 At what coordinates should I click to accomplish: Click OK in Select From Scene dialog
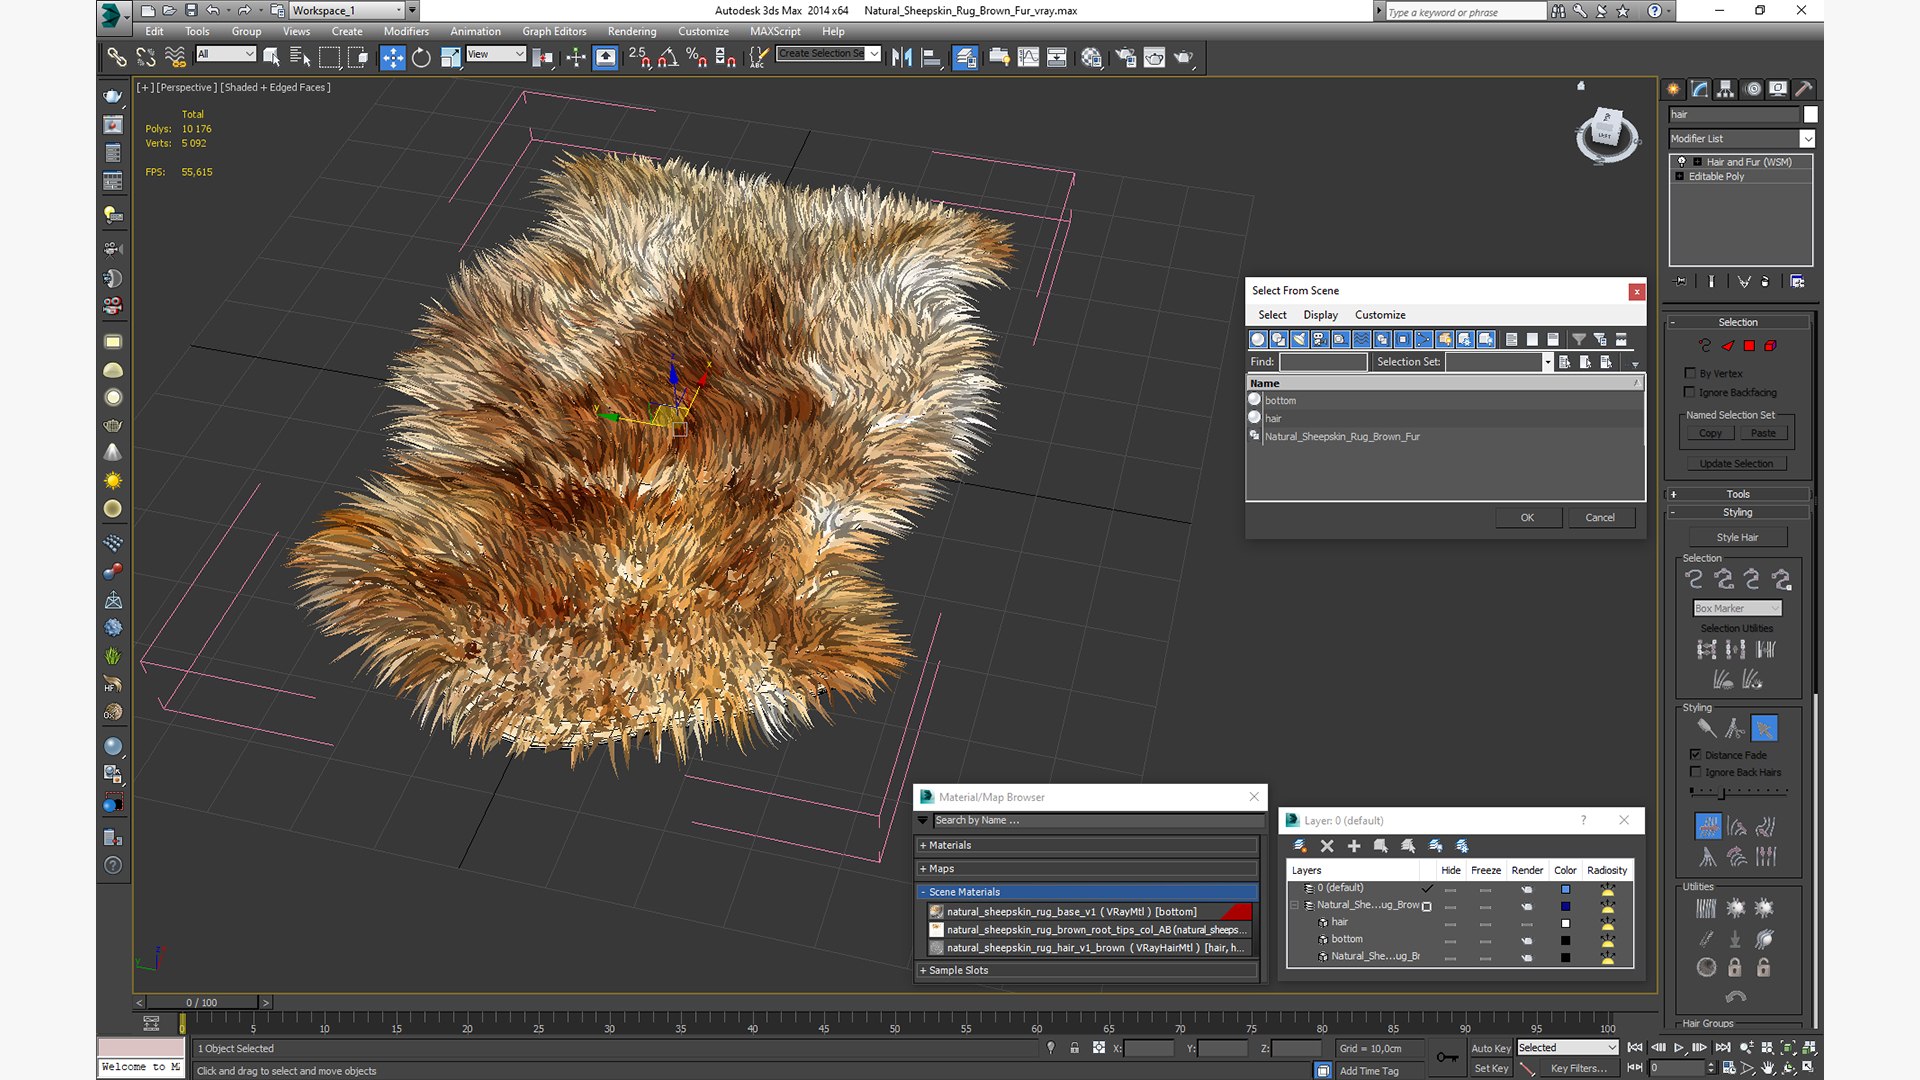1527,517
